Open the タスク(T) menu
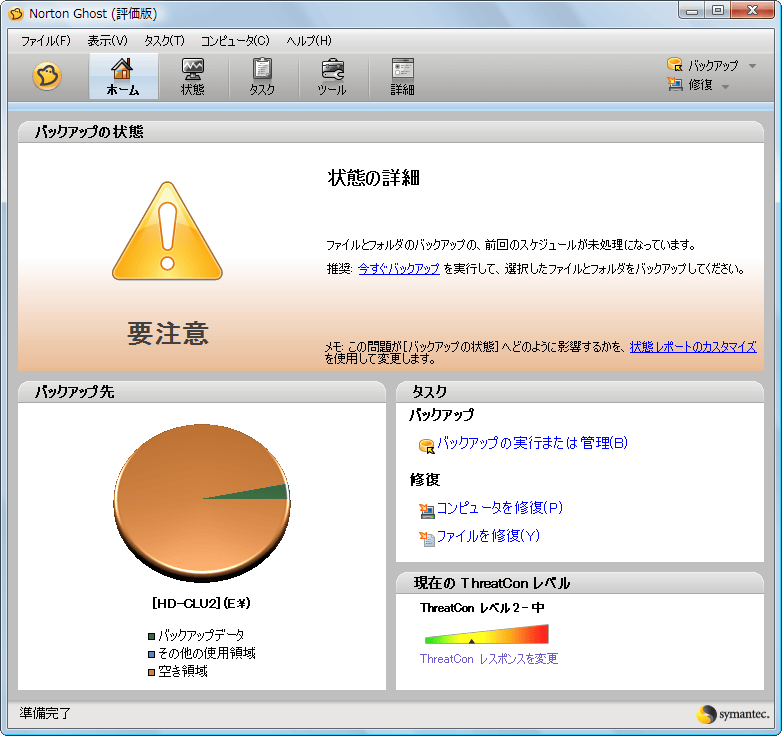This screenshot has height=736, width=782. [164, 40]
